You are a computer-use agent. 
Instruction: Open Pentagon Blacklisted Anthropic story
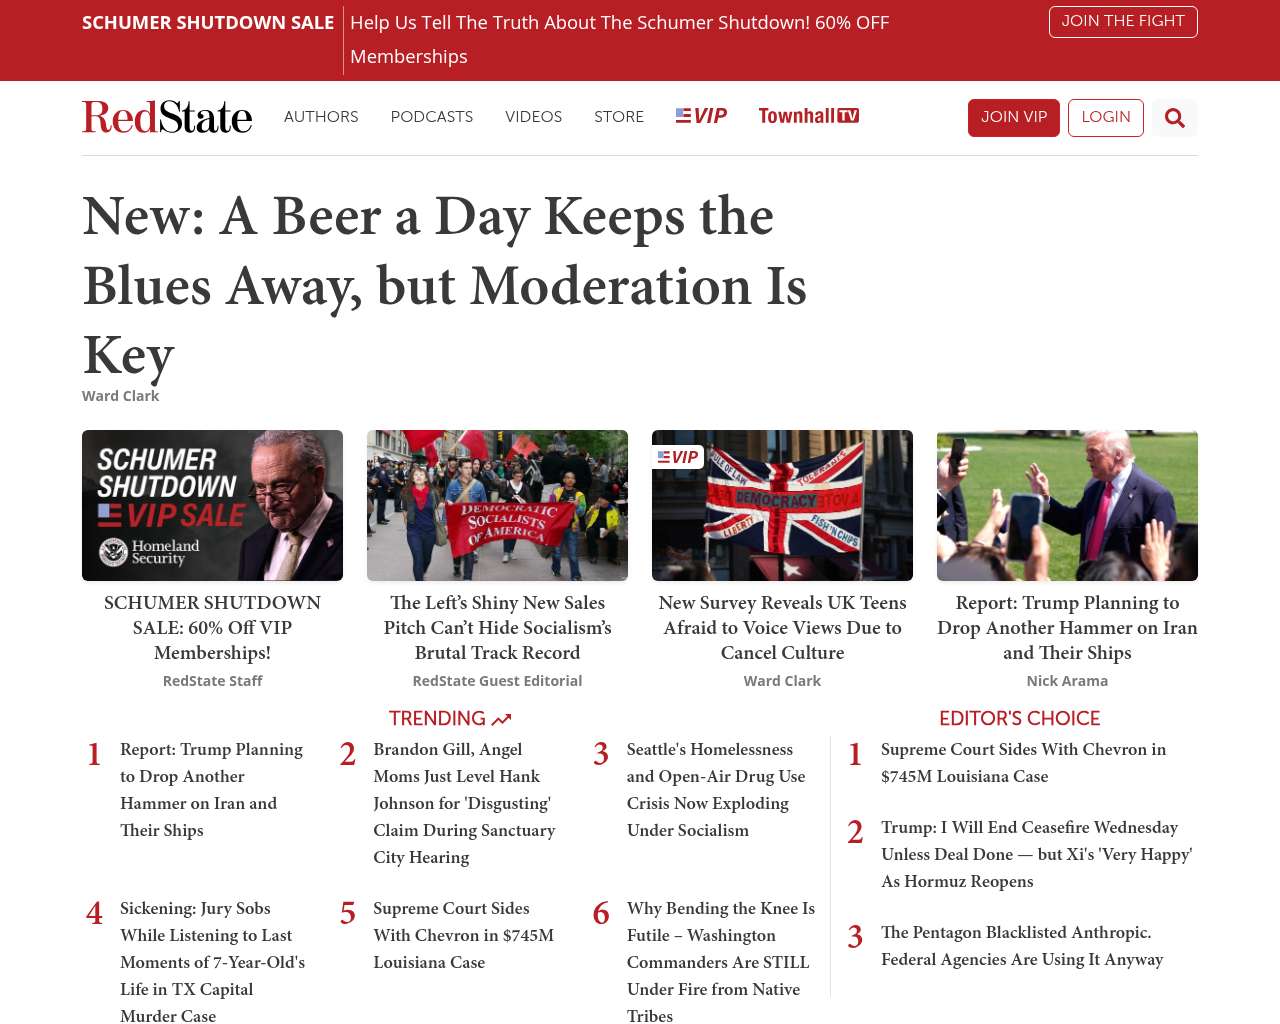(1022, 946)
